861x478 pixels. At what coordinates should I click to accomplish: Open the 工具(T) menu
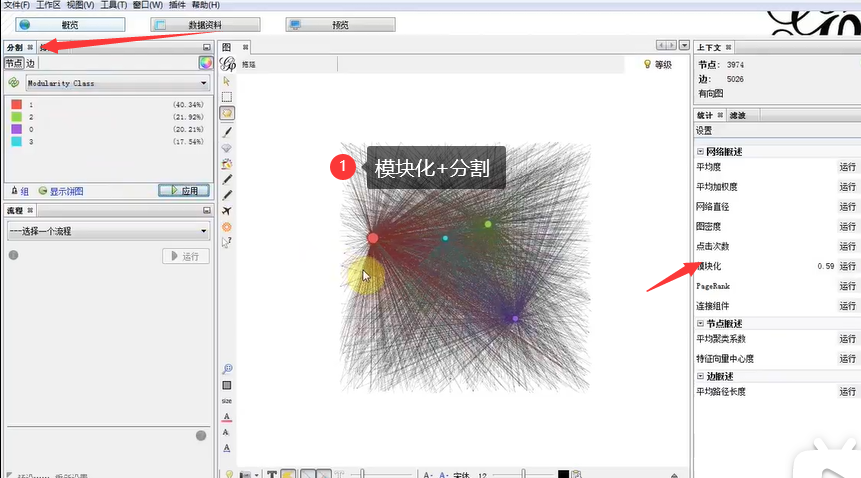click(114, 5)
